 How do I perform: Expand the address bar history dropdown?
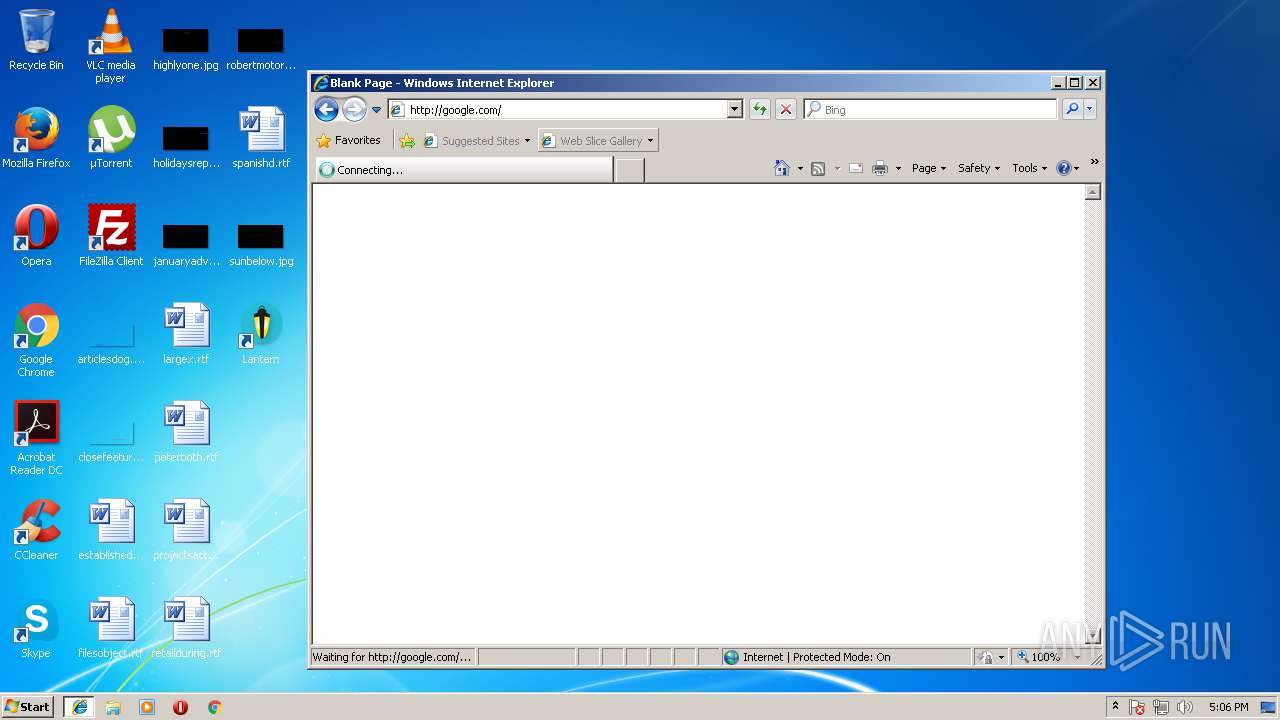735,110
